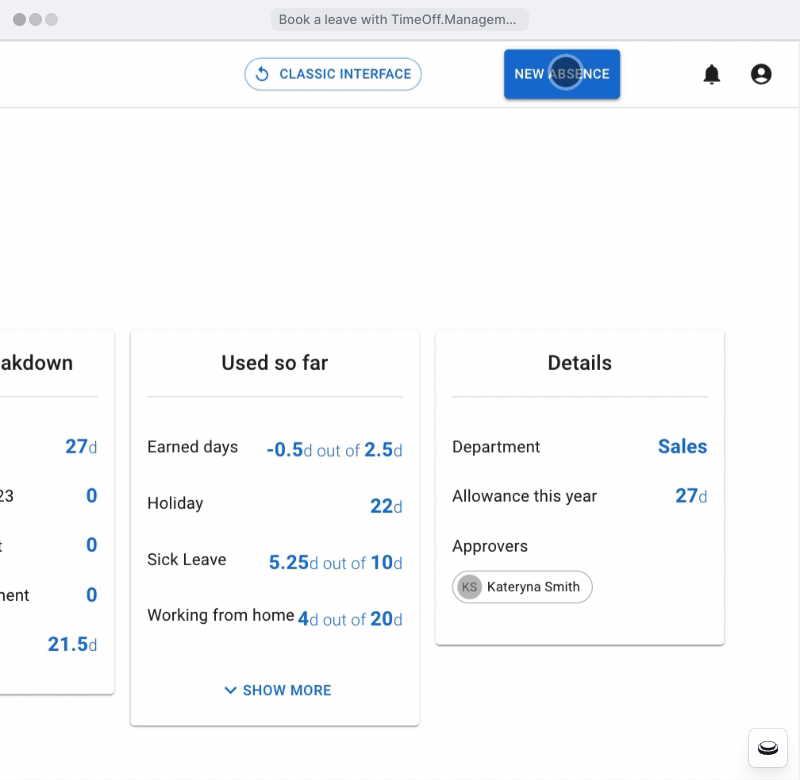Click the support widget icon bottom right

click(x=766, y=748)
